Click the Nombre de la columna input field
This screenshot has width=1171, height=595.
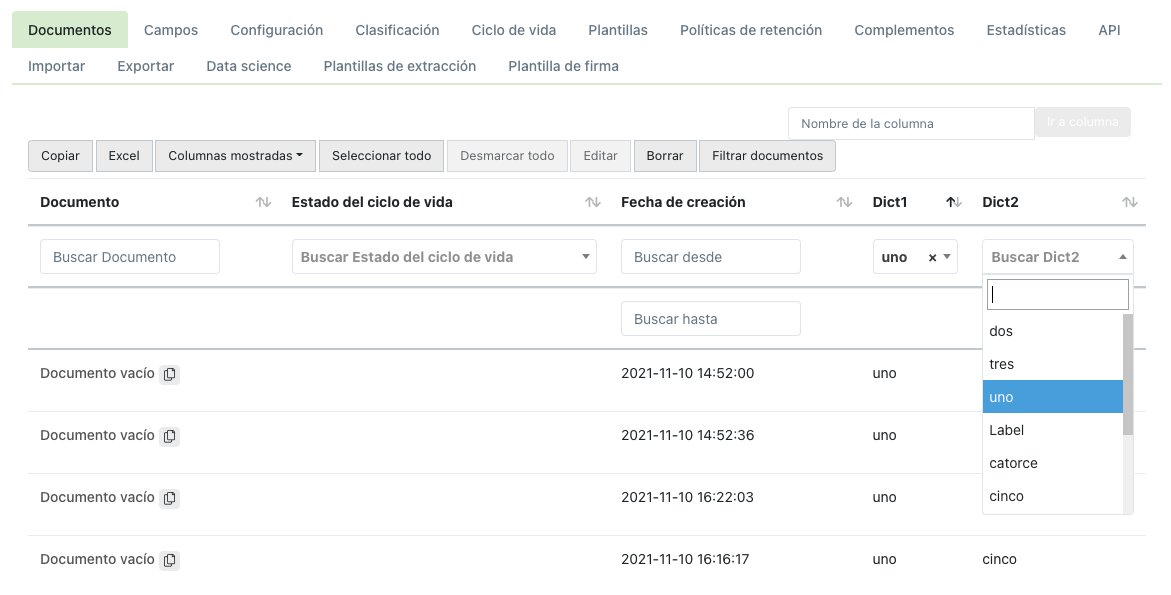[x=910, y=122]
